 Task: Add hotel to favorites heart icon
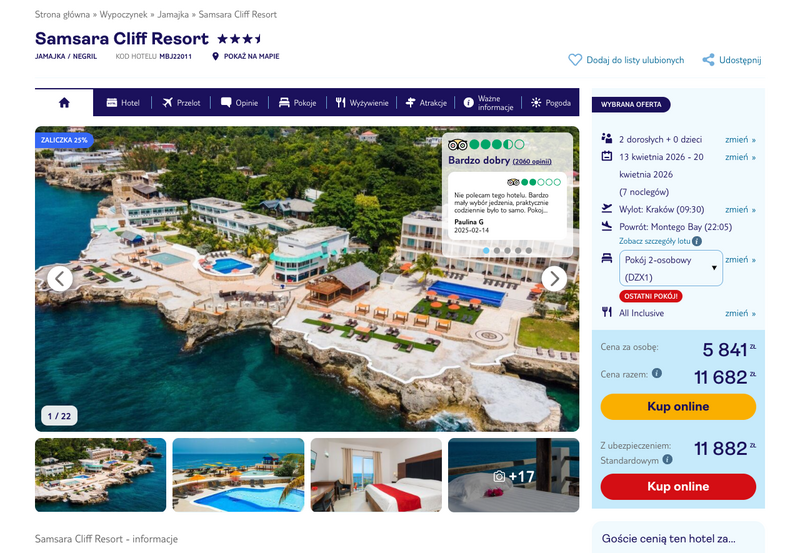[575, 60]
